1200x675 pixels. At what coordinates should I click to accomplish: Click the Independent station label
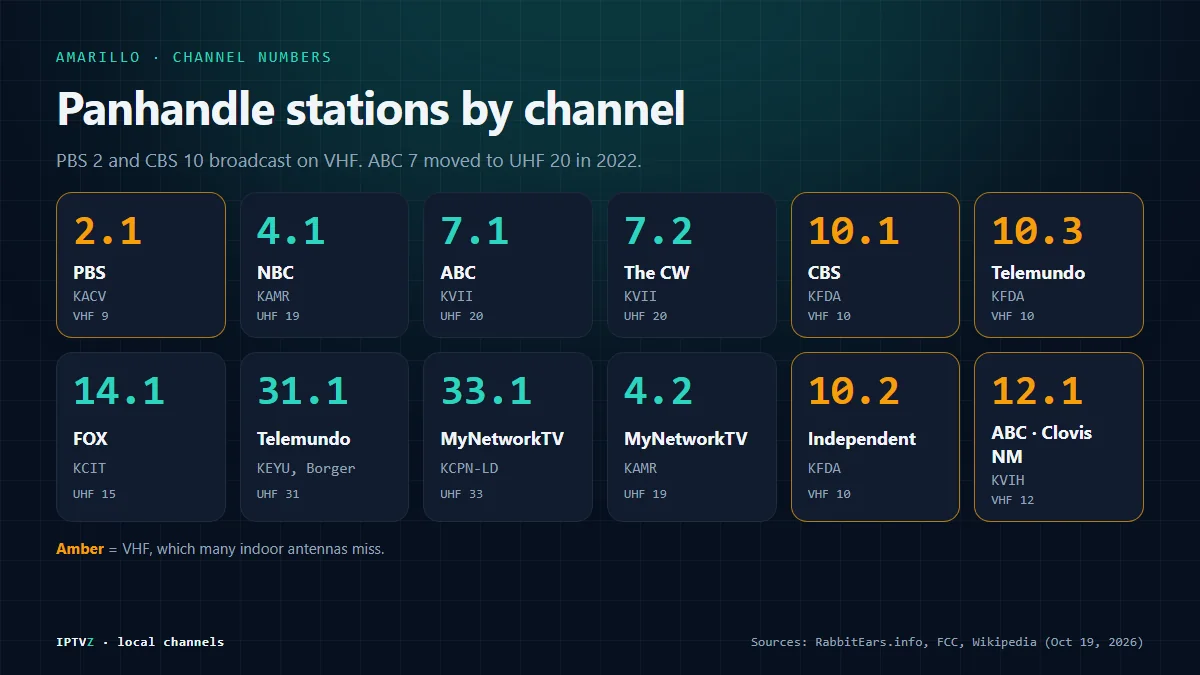[862, 438]
